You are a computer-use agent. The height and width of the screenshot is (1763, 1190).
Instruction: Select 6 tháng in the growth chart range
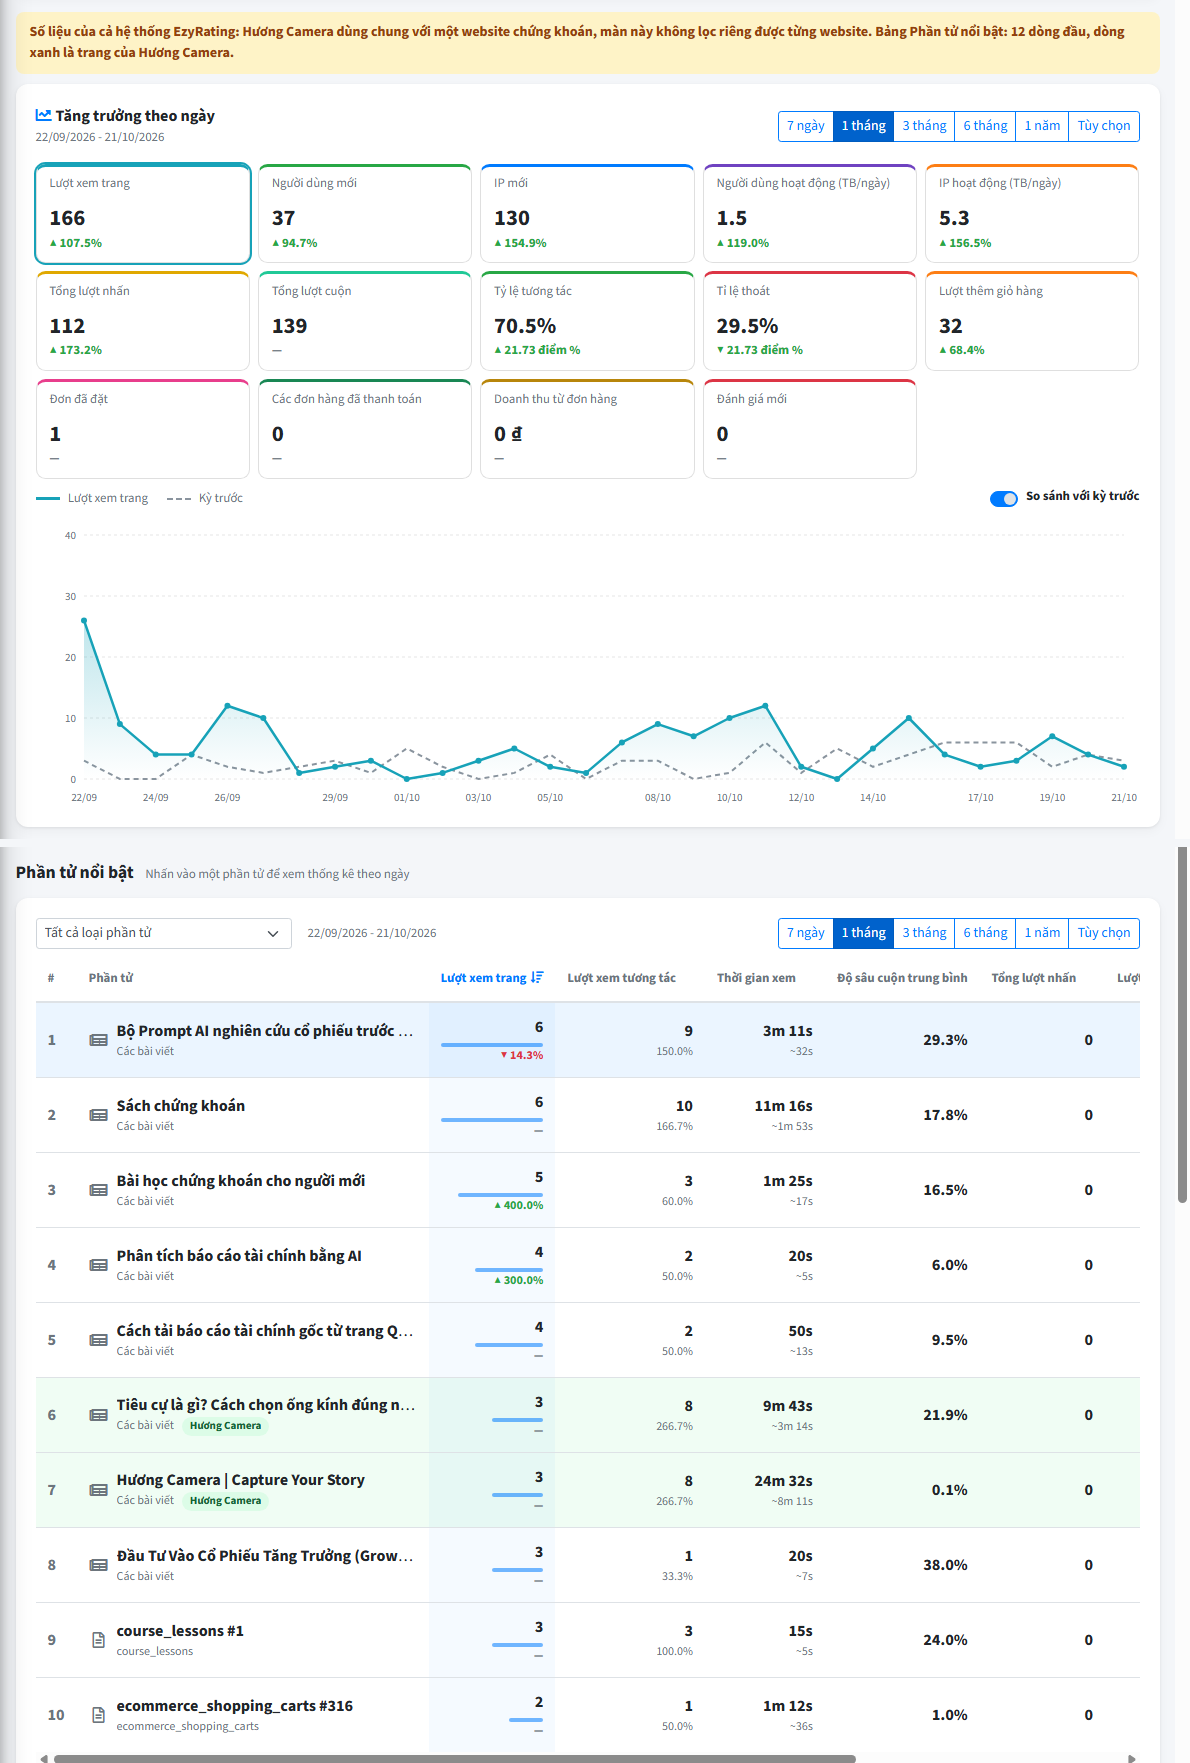(985, 126)
